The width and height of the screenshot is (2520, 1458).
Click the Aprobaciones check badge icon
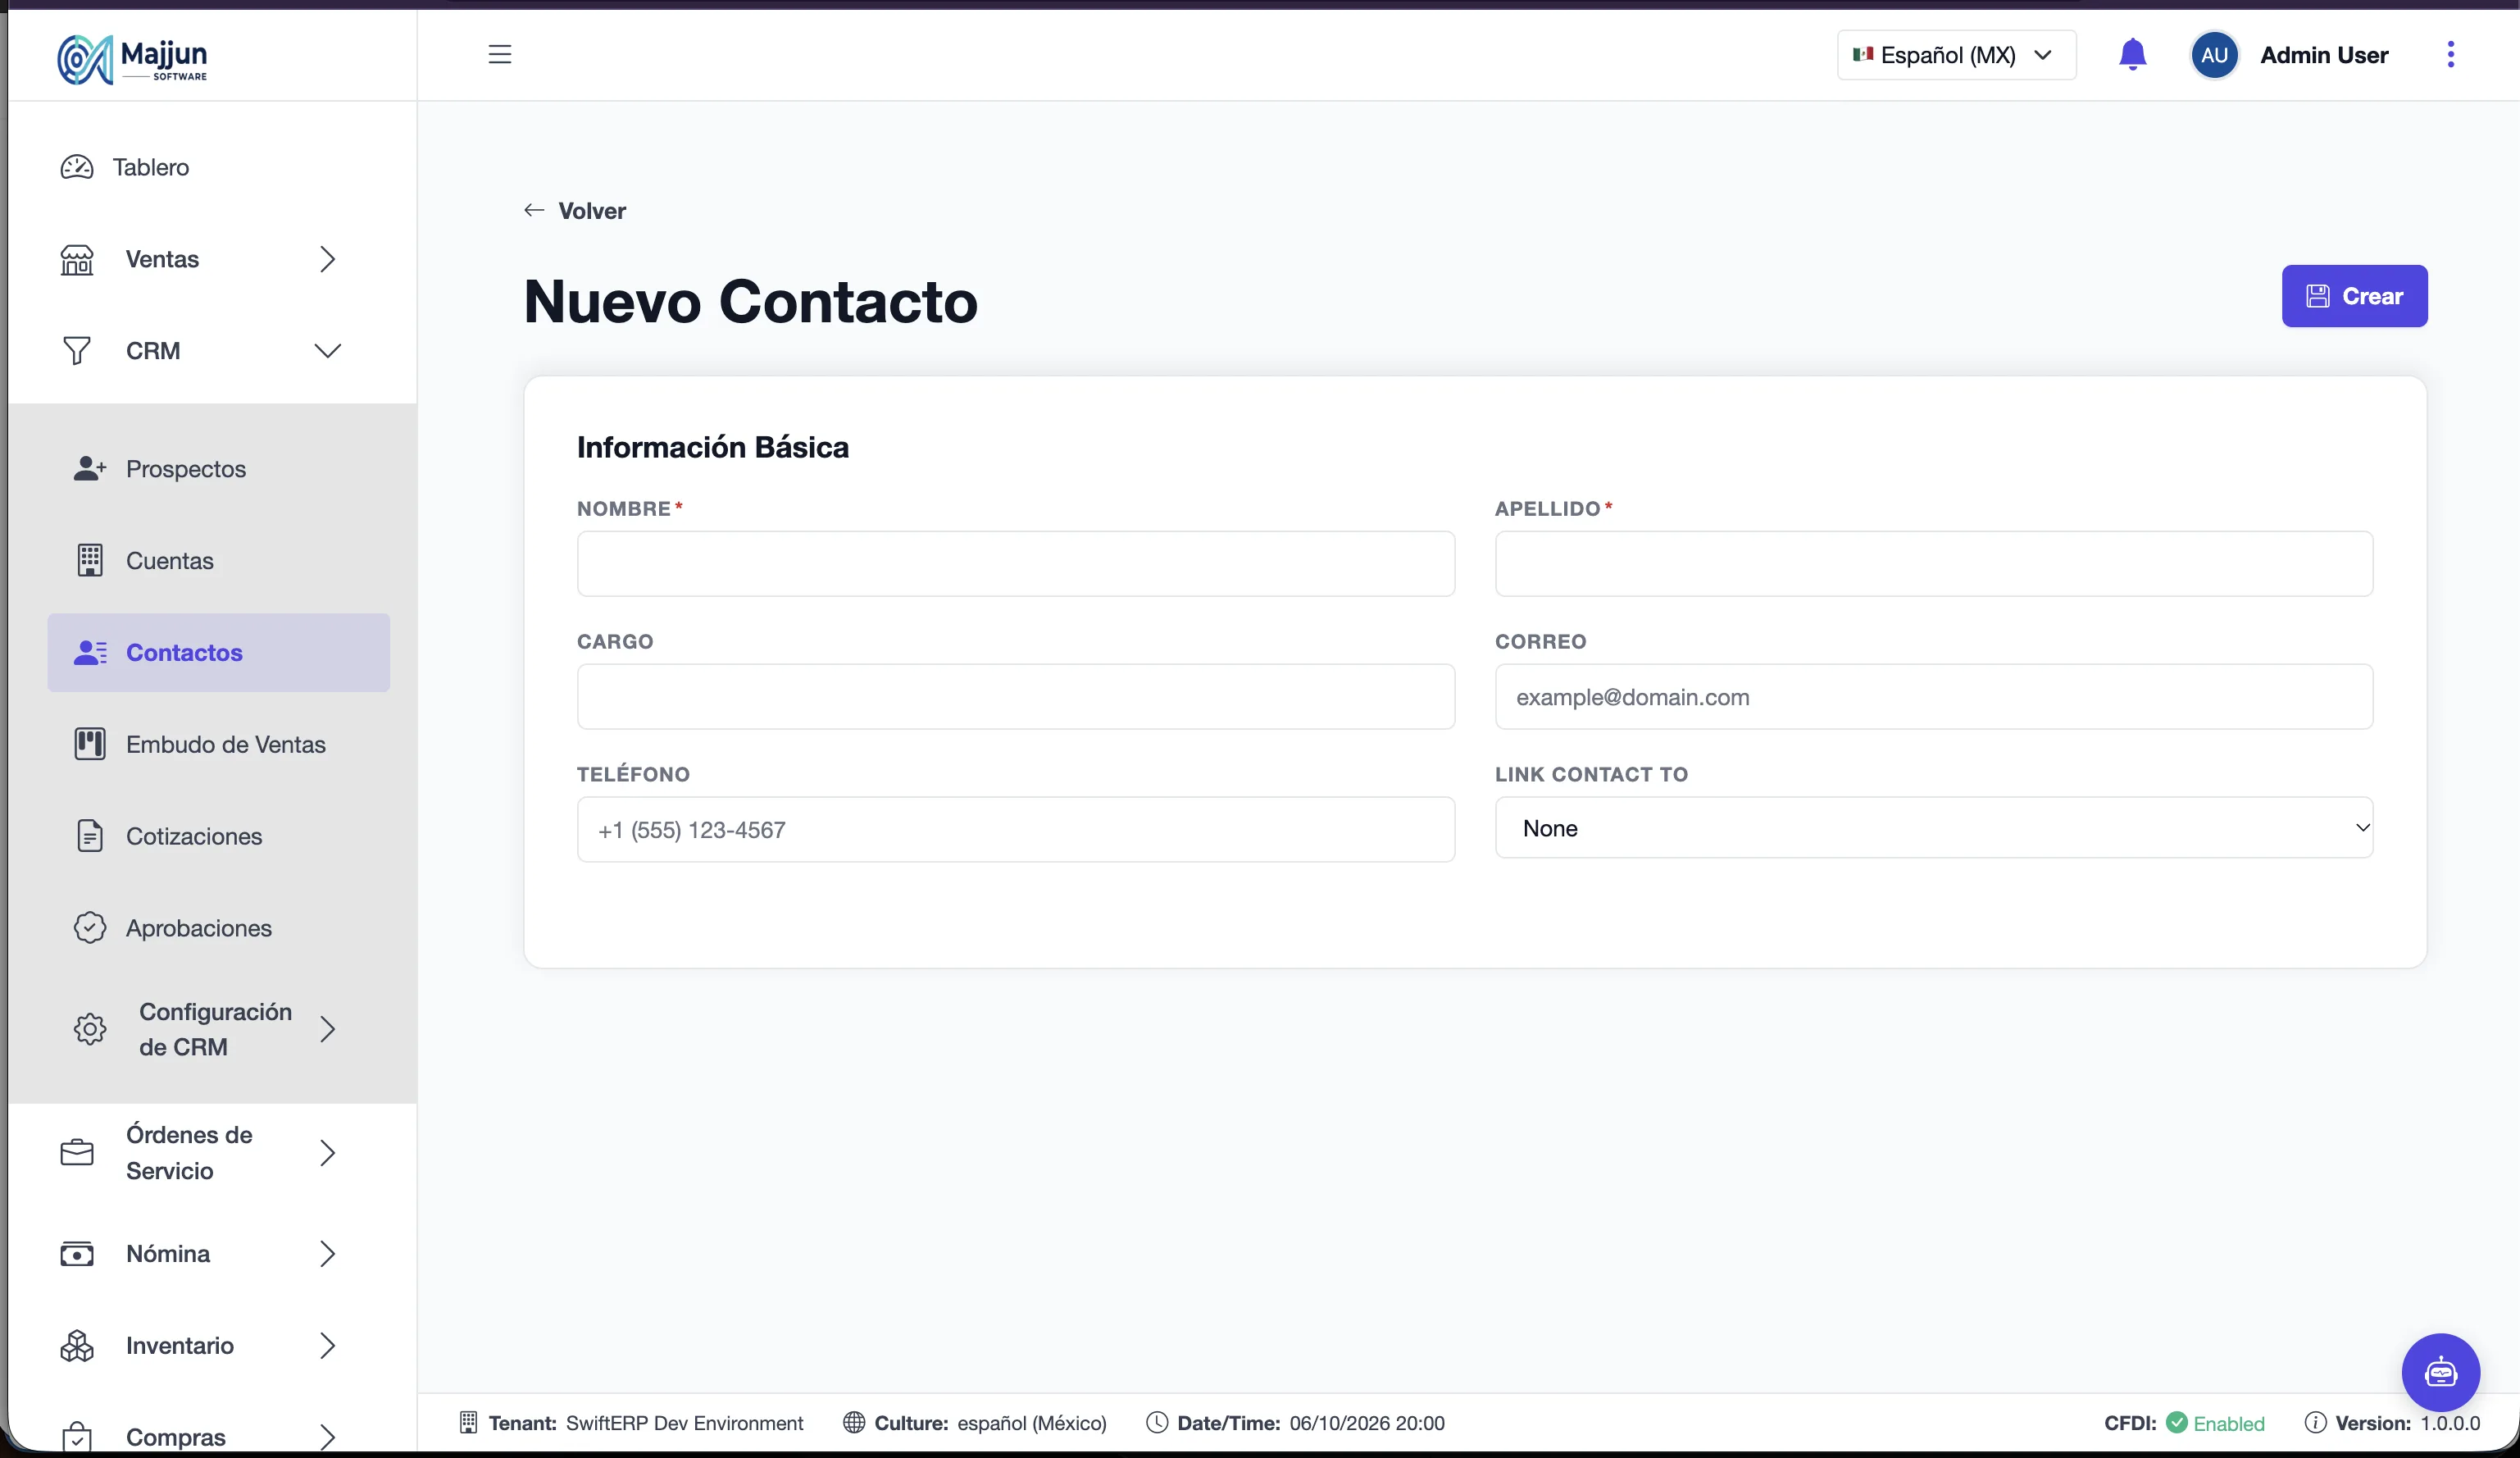pyautogui.click(x=90, y=928)
